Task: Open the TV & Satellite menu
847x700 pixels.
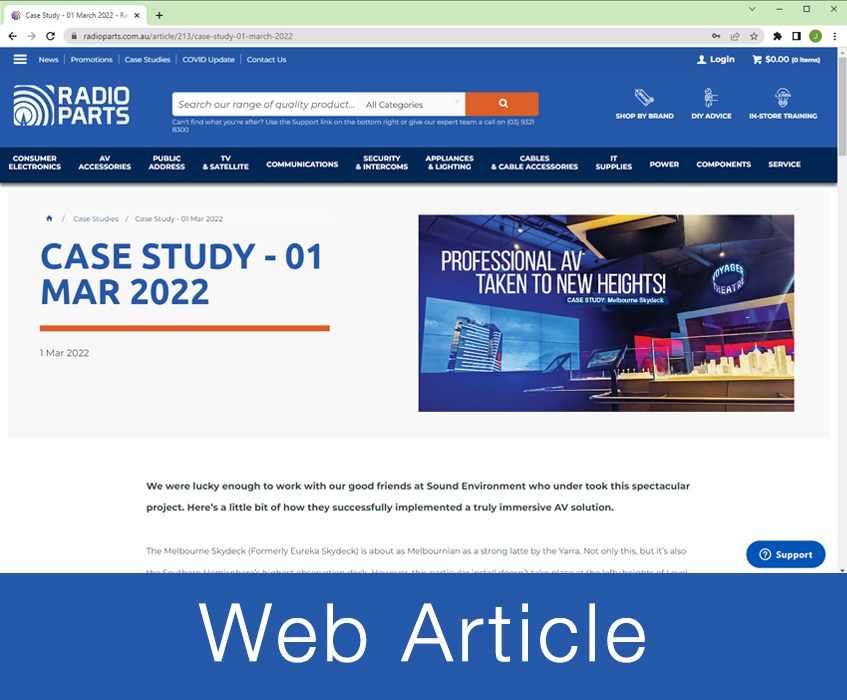Action: (x=226, y=163)
